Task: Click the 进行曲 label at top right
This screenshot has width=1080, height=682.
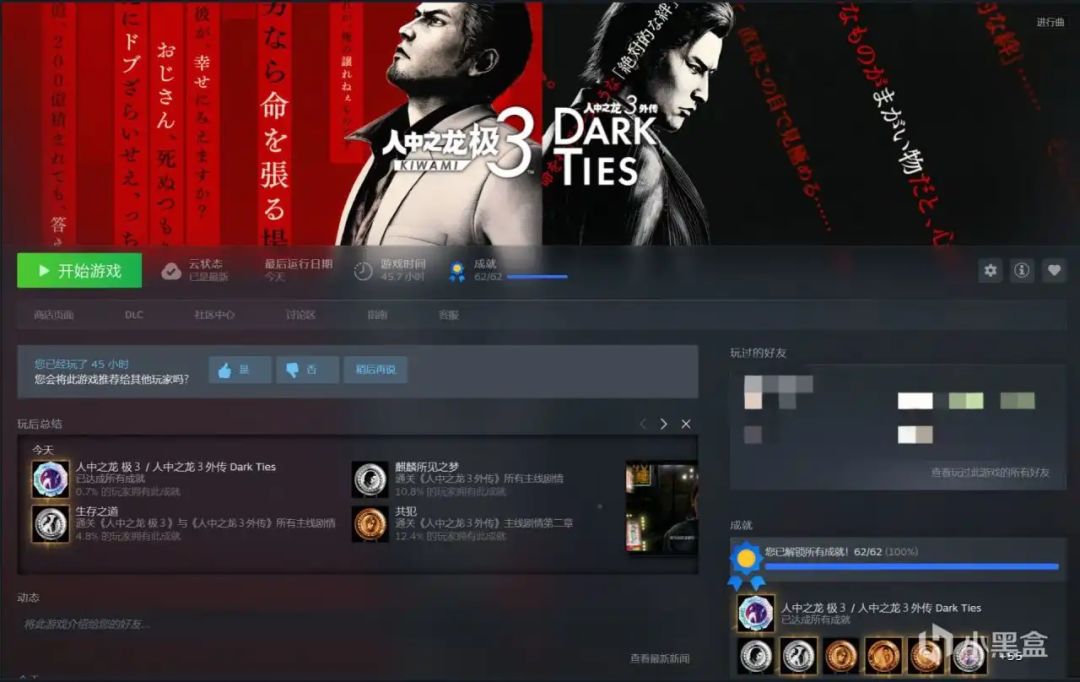Action: [1050, 23]
